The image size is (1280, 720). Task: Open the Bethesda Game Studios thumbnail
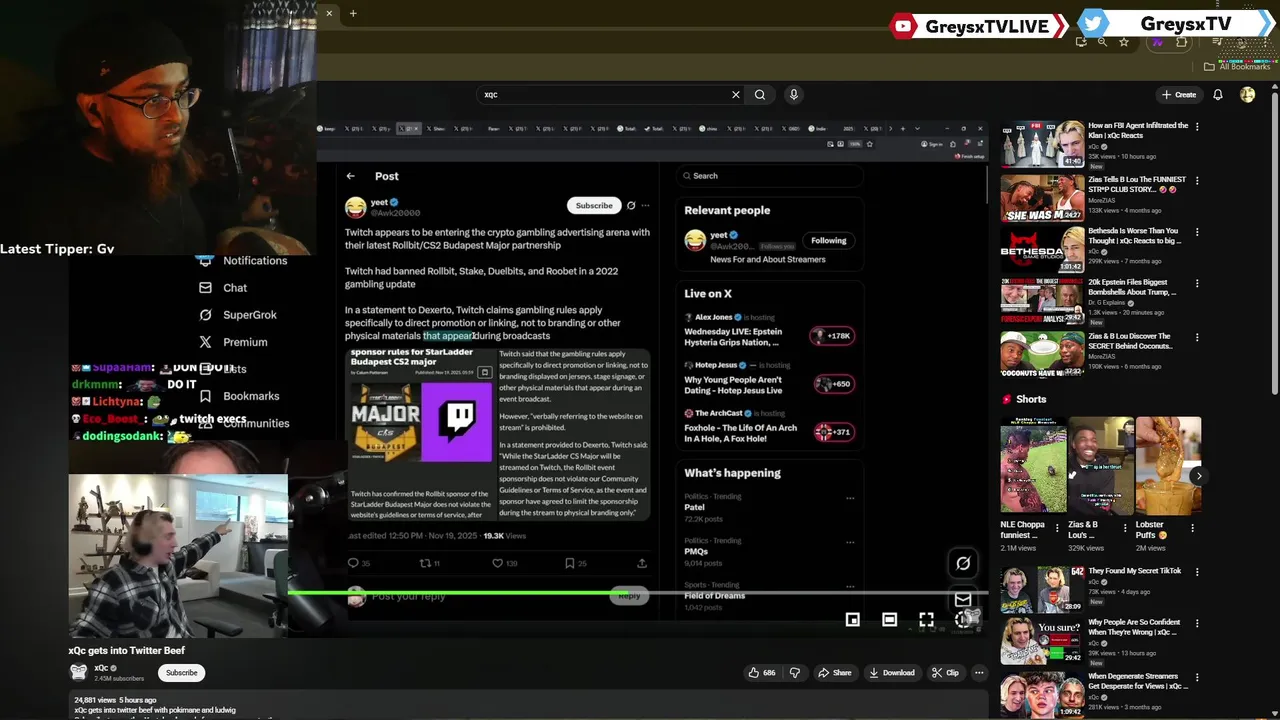(x=1043, y=250)
